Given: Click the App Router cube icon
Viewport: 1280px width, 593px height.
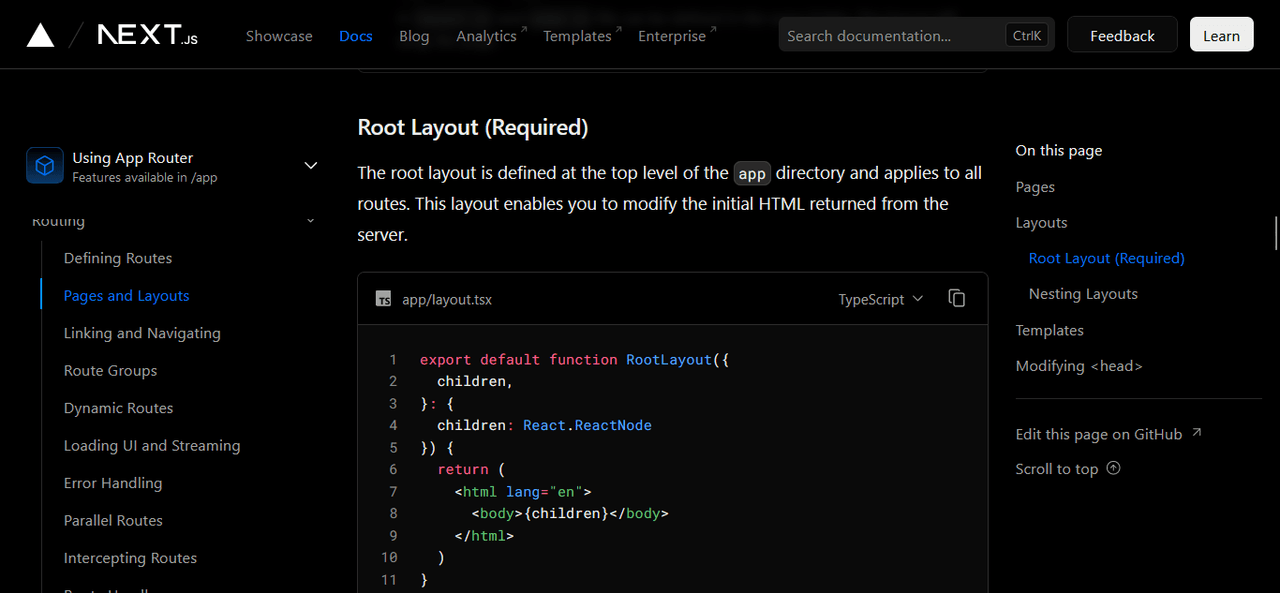Looking at the screenshot, I should 45,166.
